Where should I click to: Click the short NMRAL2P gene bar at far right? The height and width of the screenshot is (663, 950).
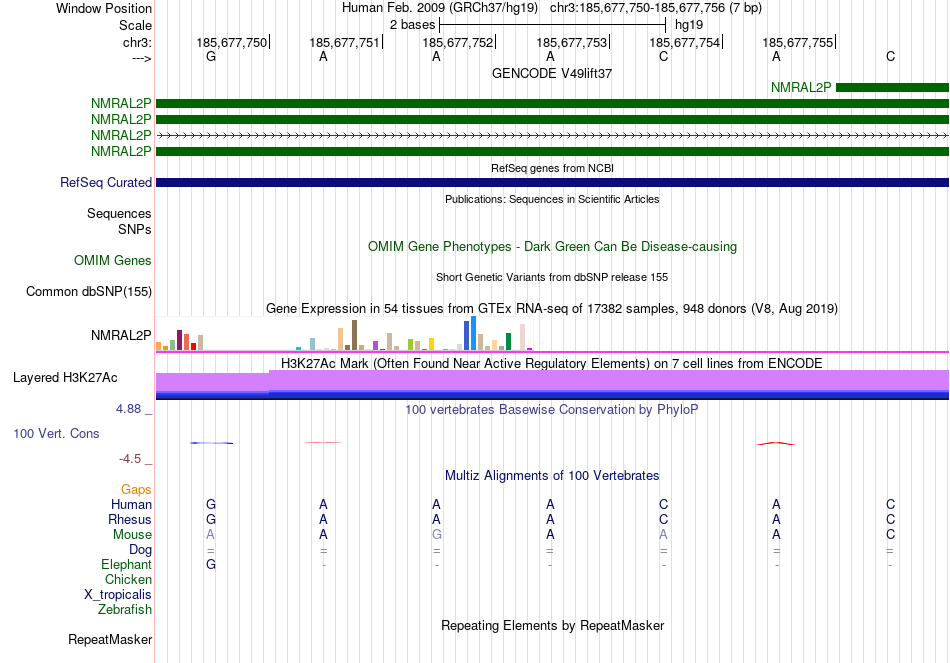[x=892, y=87]
